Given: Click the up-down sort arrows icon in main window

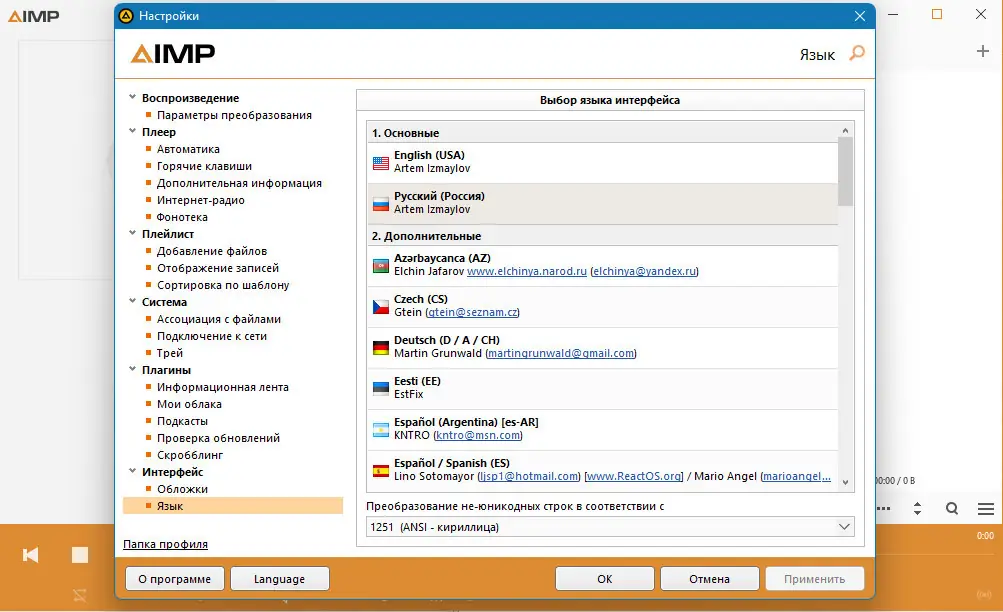Looking at the screenshot, I should (917, 508).
